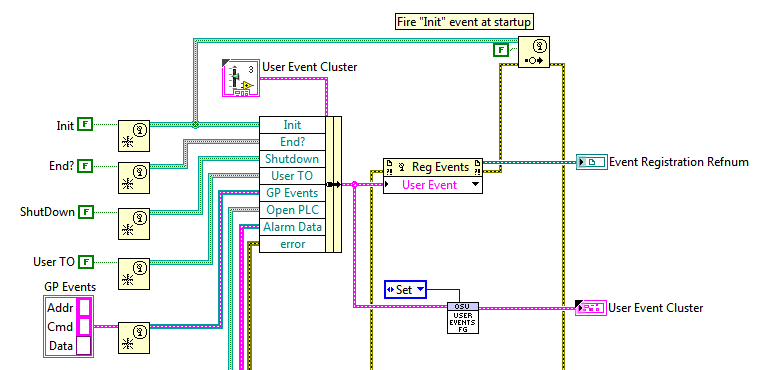The image size is (761, 370).
Task: Click the ShutDown constant label
Action: click(x=48, y=212)
